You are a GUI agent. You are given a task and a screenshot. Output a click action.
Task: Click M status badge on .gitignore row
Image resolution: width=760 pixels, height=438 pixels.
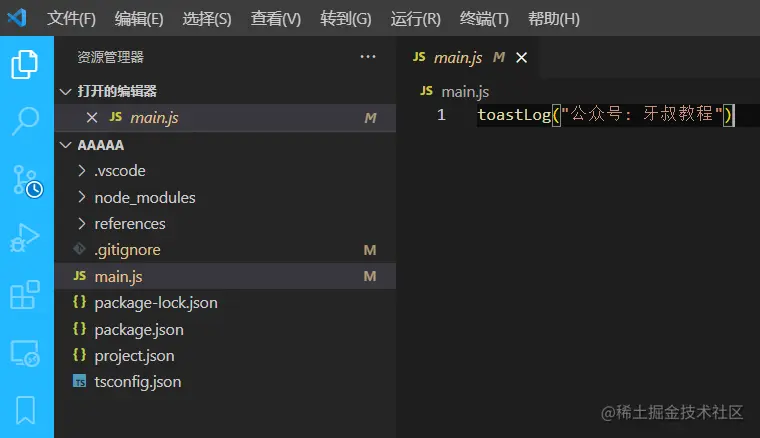[370, 250]
